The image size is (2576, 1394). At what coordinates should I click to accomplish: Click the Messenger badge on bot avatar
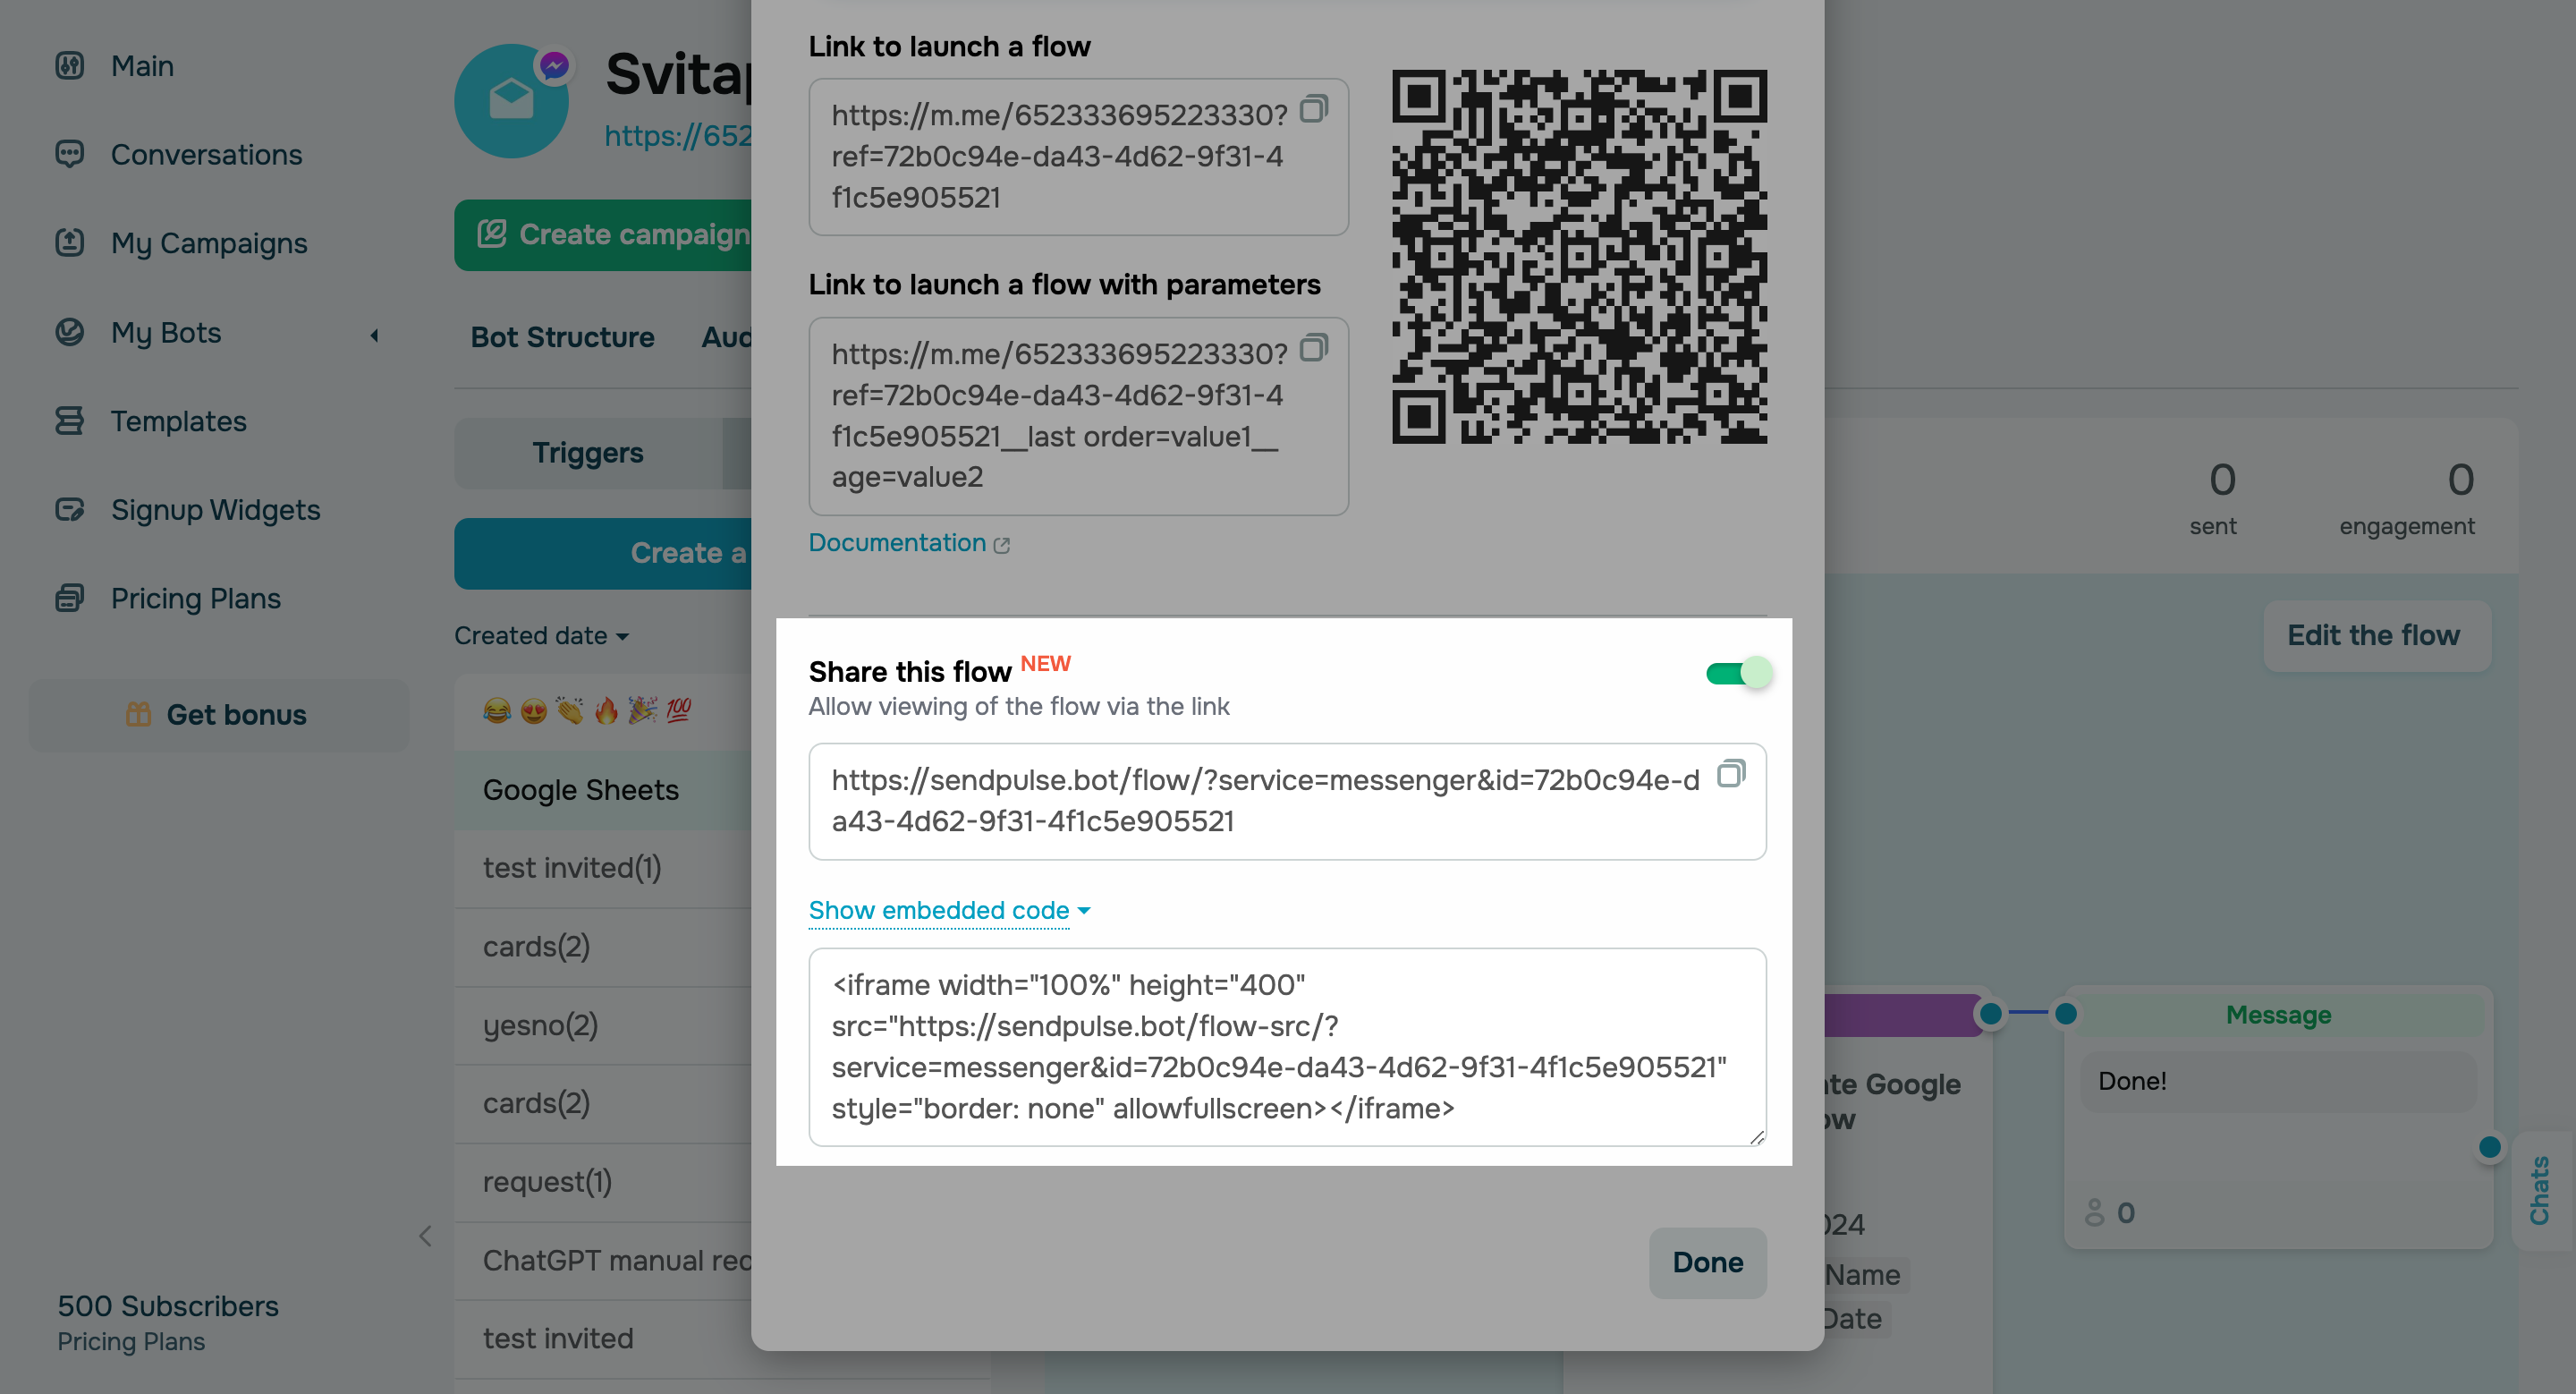pos(554,64)
